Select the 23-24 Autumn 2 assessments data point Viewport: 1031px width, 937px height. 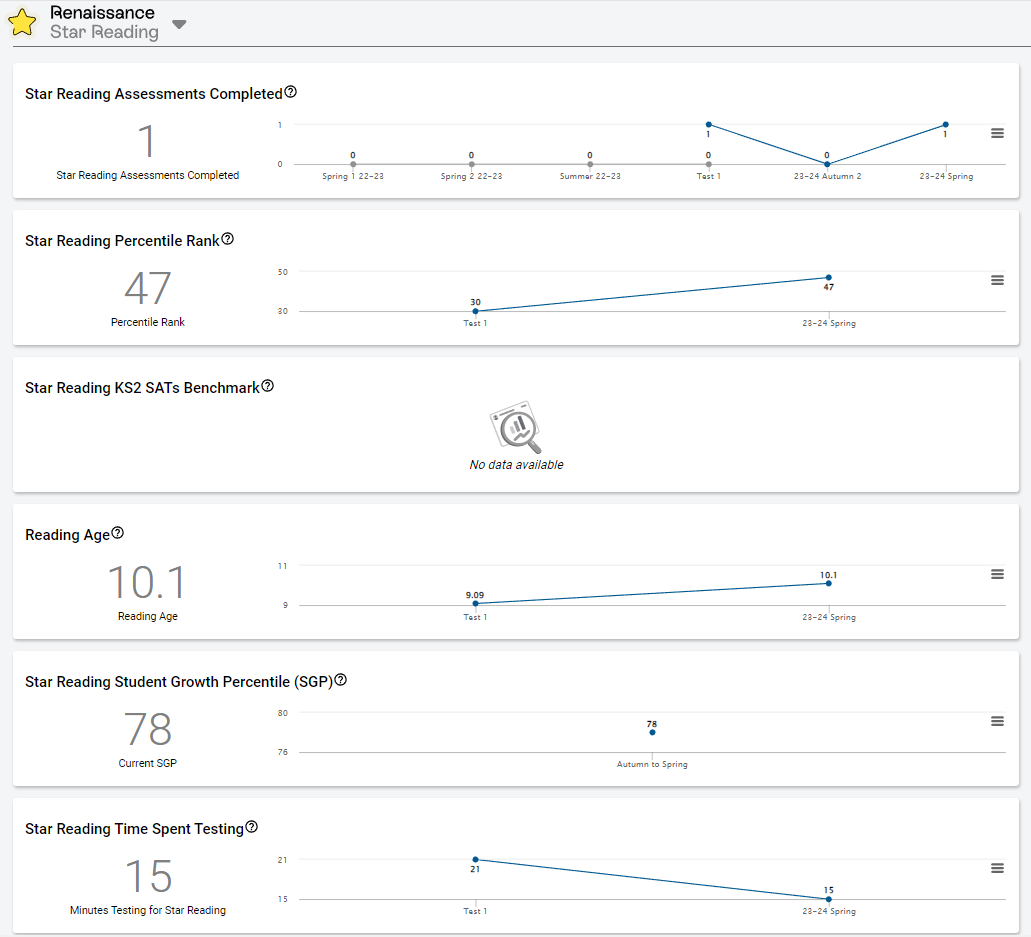[827, 164]
